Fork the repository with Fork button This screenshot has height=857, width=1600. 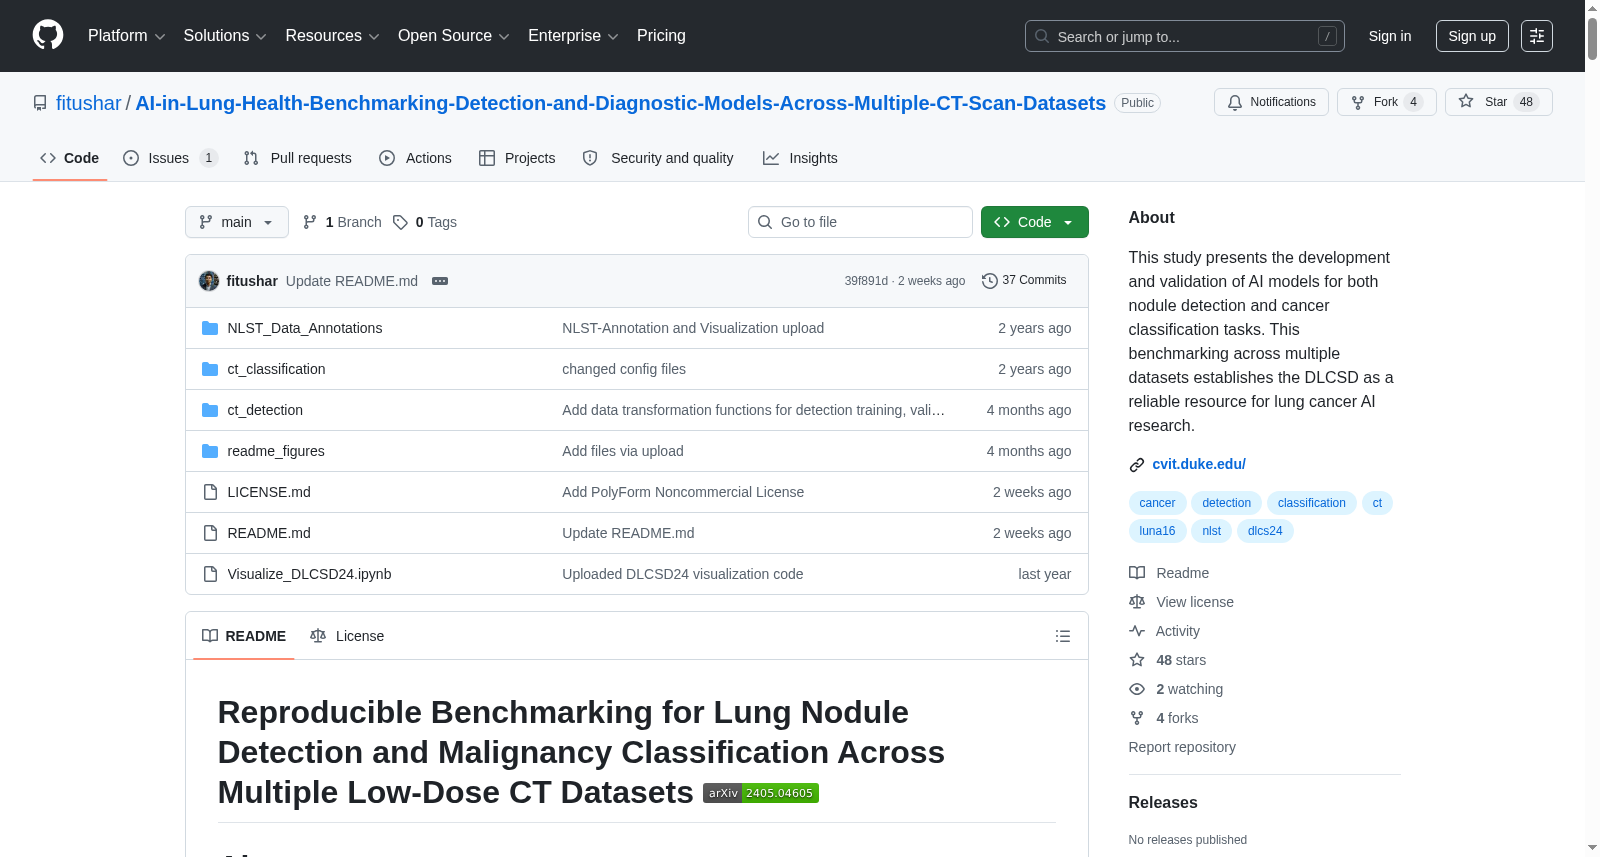pos(1387,102)
